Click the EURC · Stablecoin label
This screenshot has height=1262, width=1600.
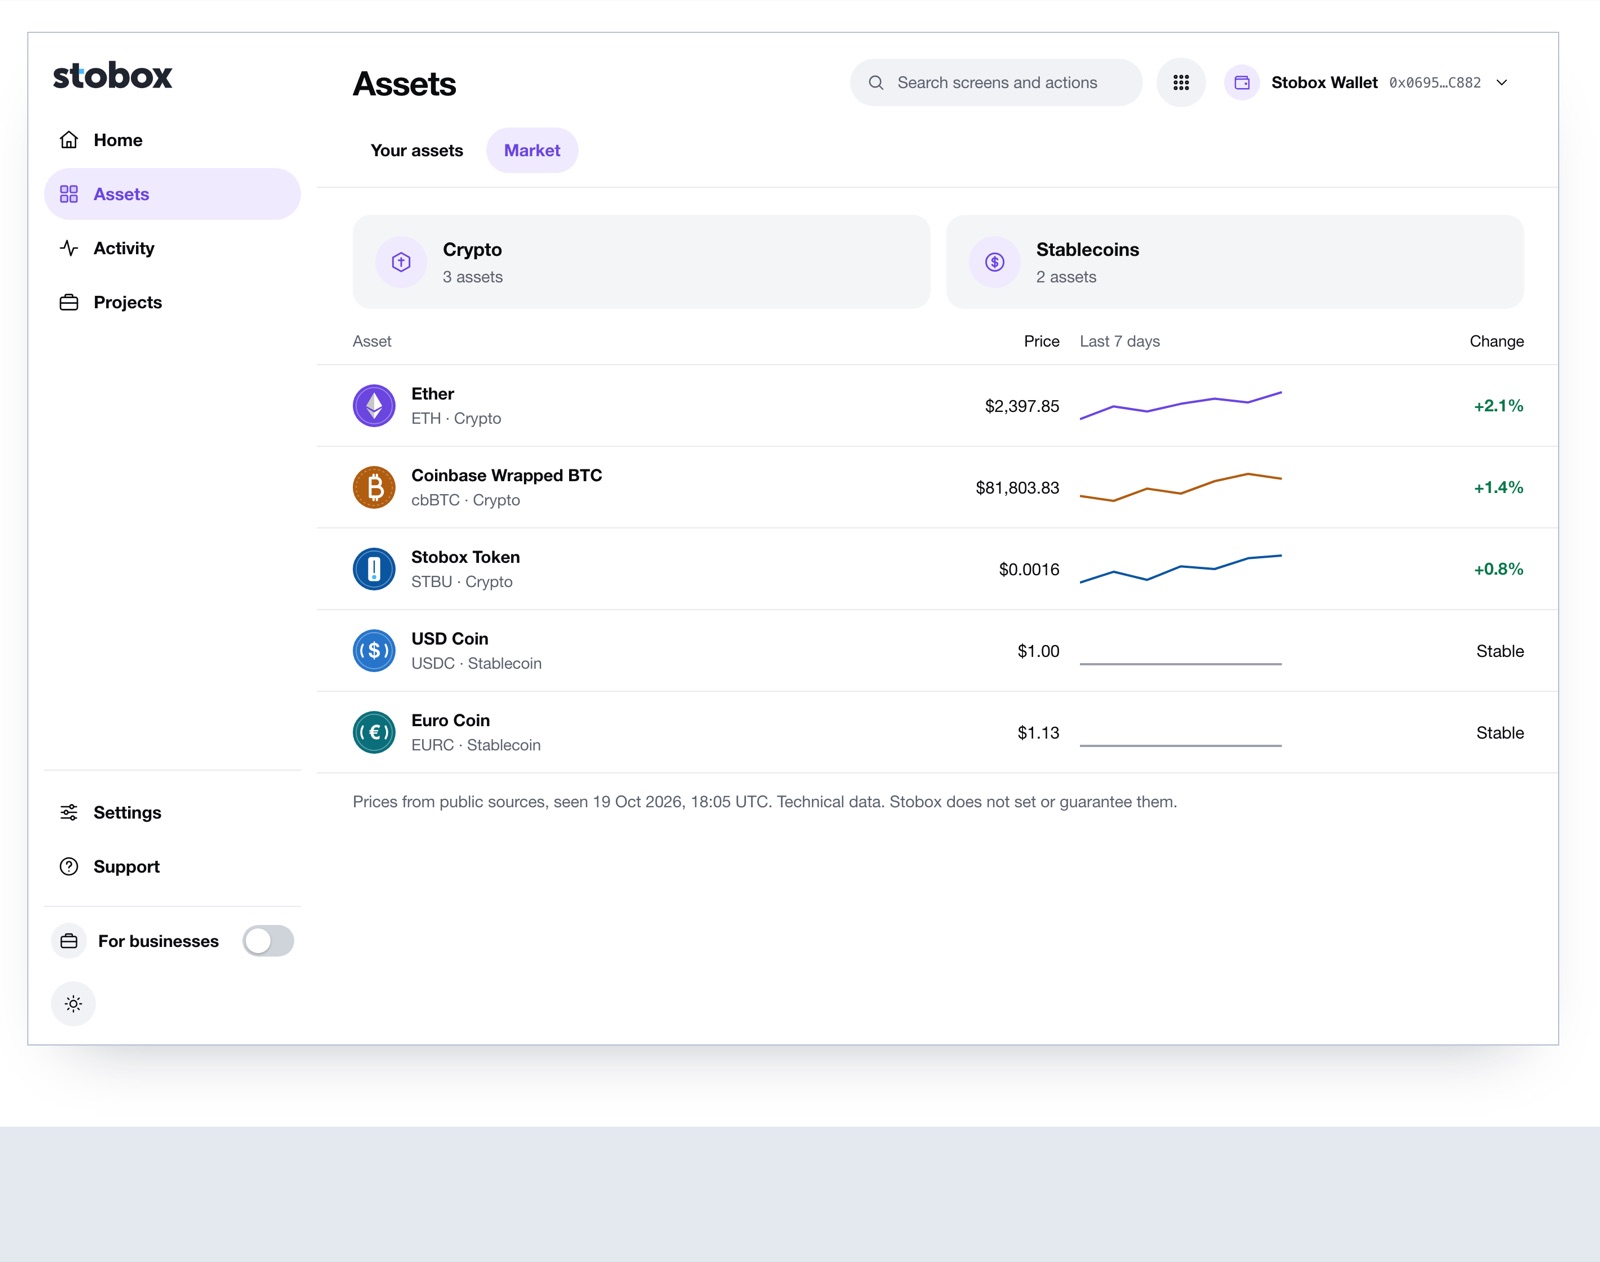point(476,745)
